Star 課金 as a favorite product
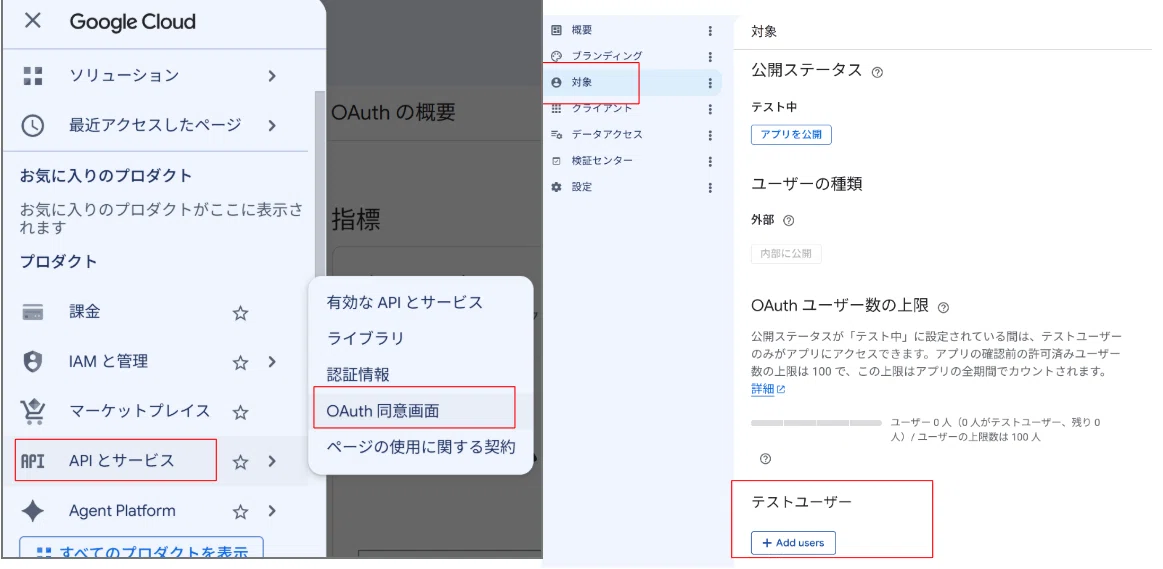1163x569 pixels. 240,312
